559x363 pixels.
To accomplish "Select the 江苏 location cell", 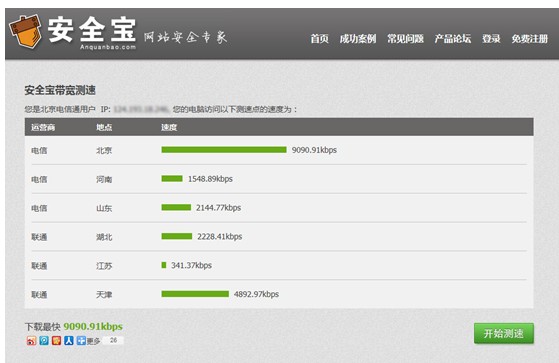I will click(x=104, y=266).
